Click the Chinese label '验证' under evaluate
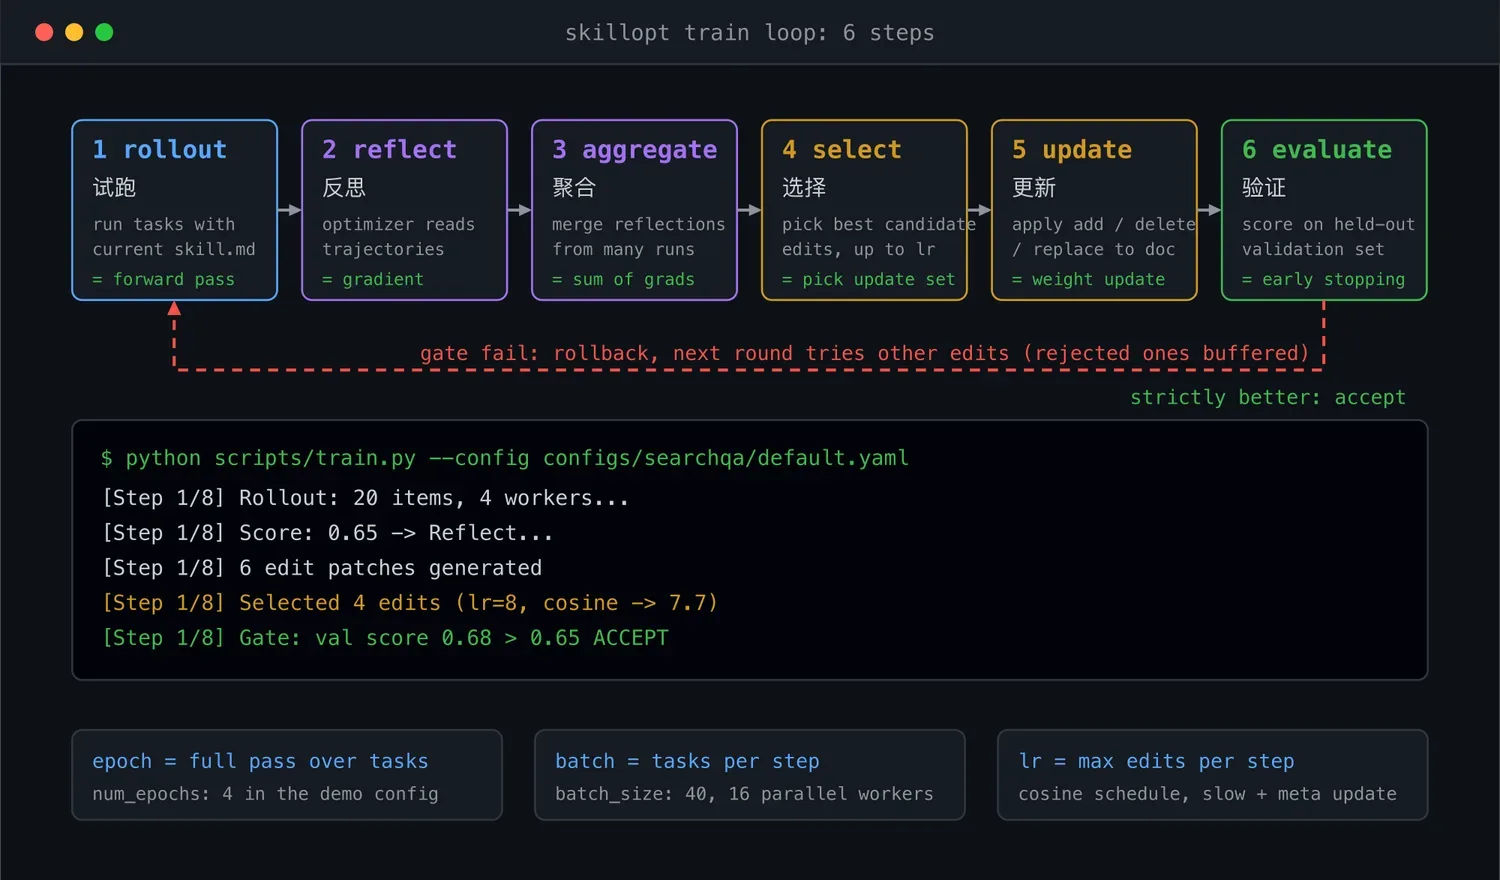 [x=1264, y=188]
